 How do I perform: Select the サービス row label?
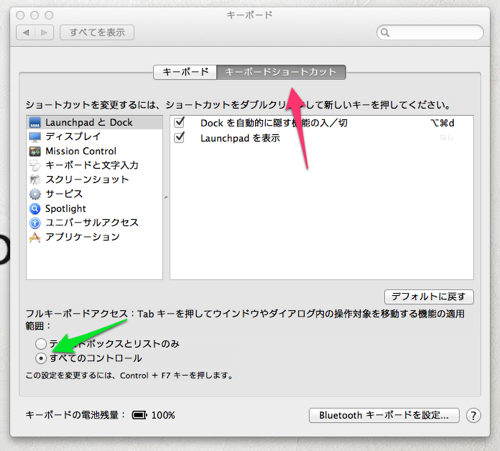(x=64, y=194)
